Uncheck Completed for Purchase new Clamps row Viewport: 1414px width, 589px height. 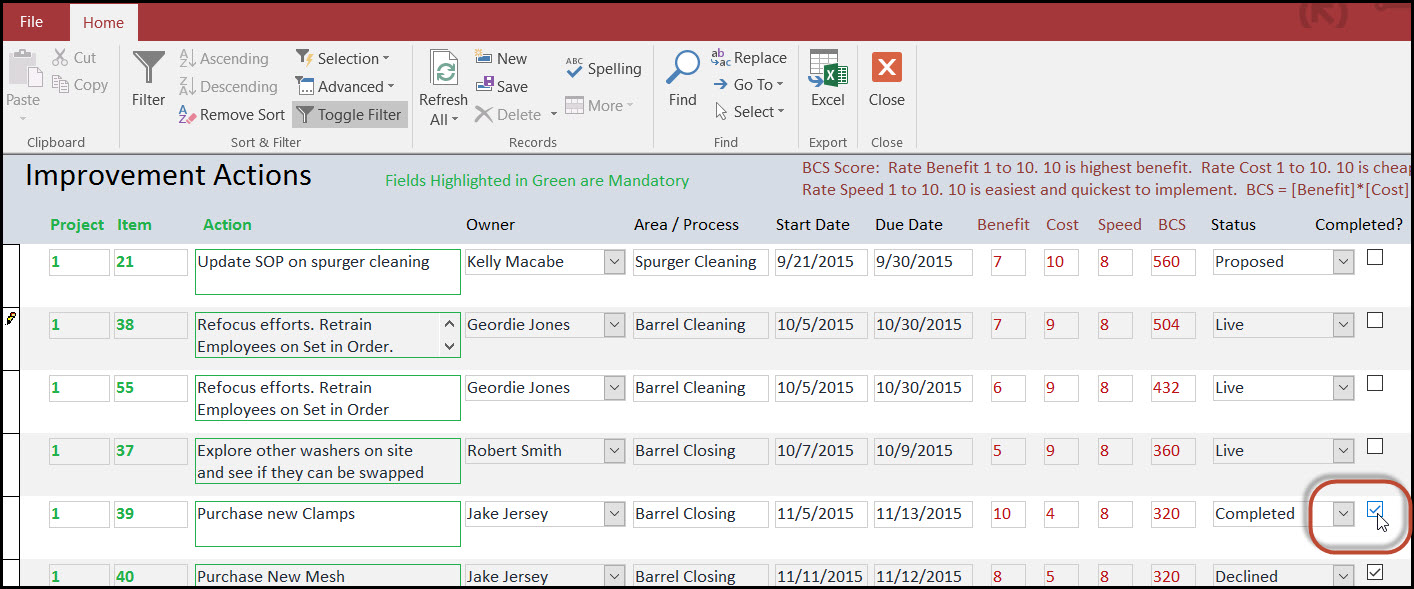1375,510
